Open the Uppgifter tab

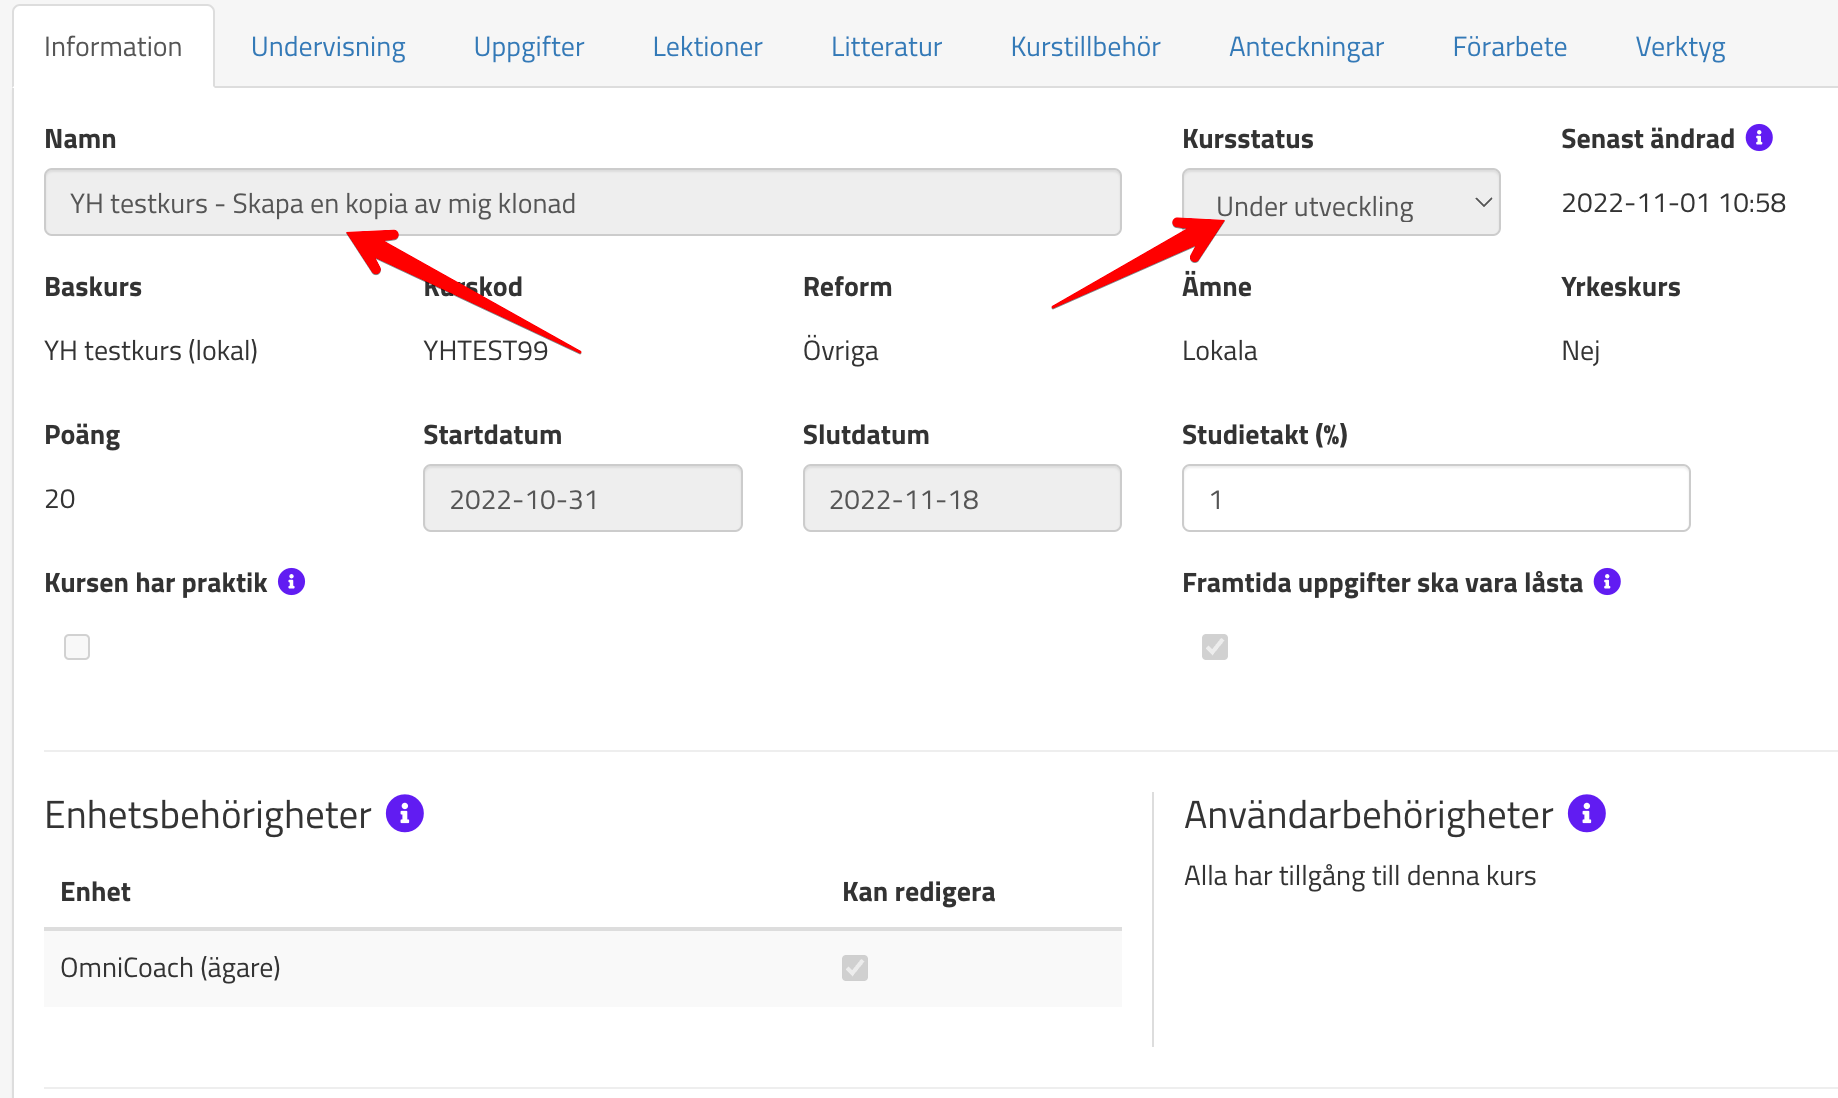click(528, 47)
